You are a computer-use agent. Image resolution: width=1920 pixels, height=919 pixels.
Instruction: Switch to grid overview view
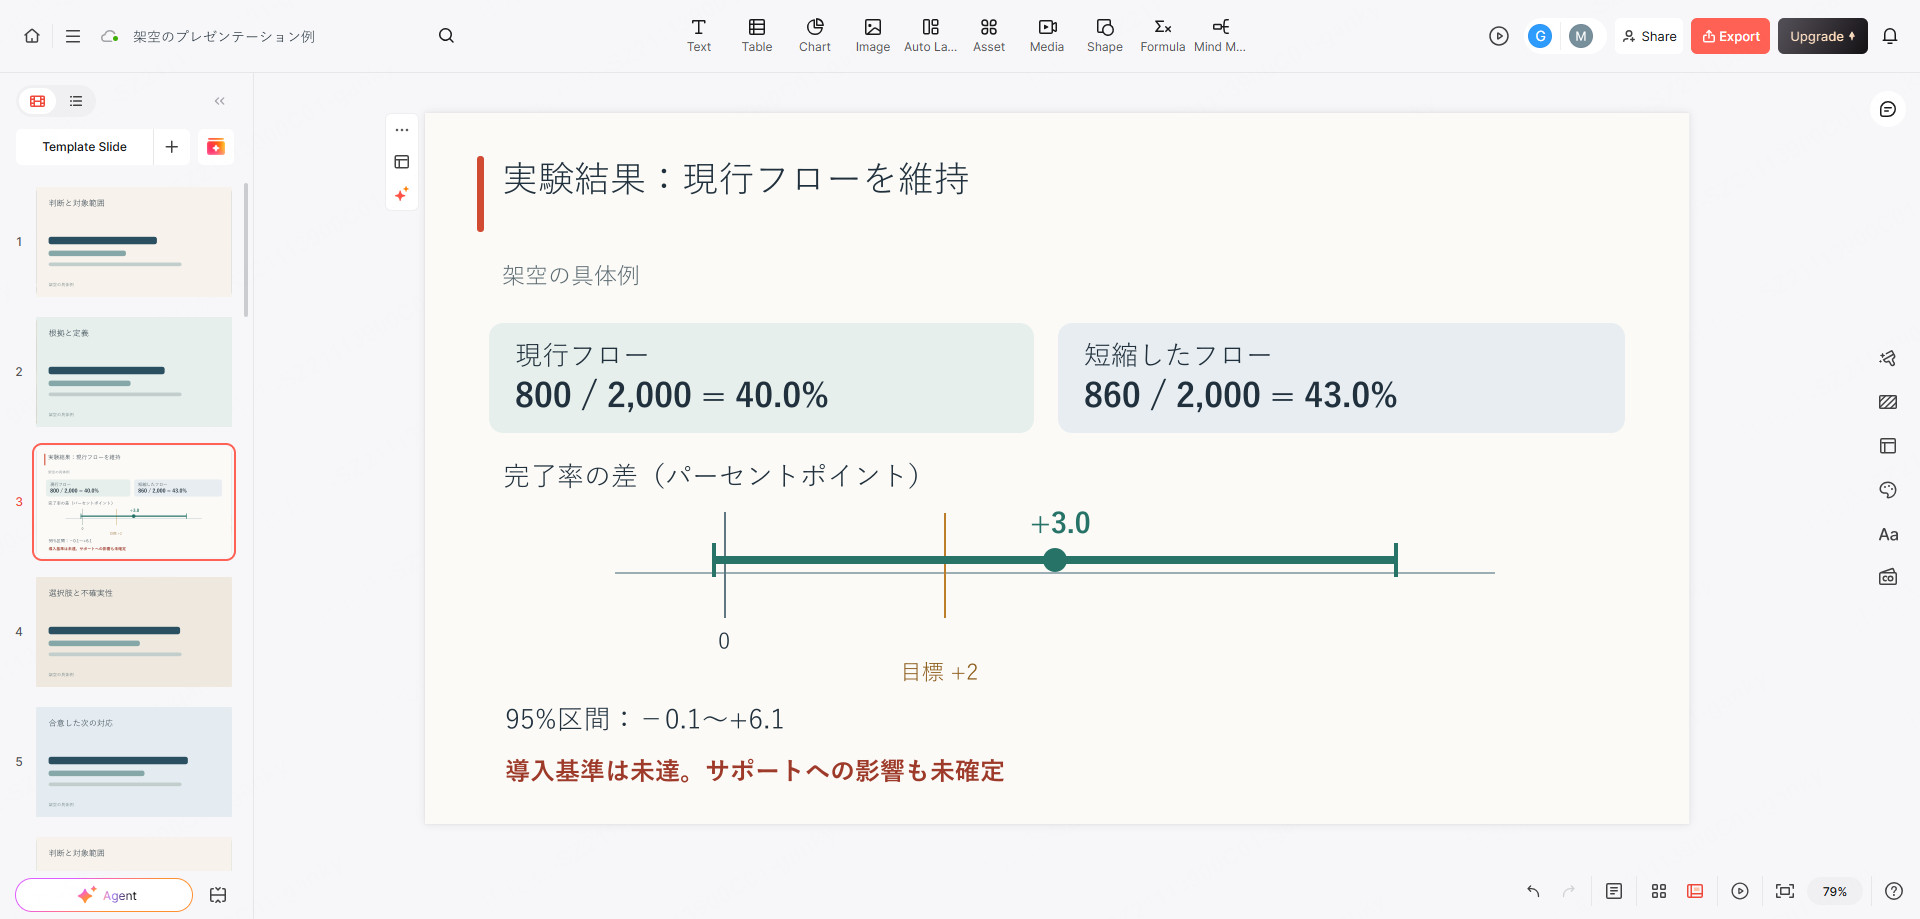point(1659,891)
